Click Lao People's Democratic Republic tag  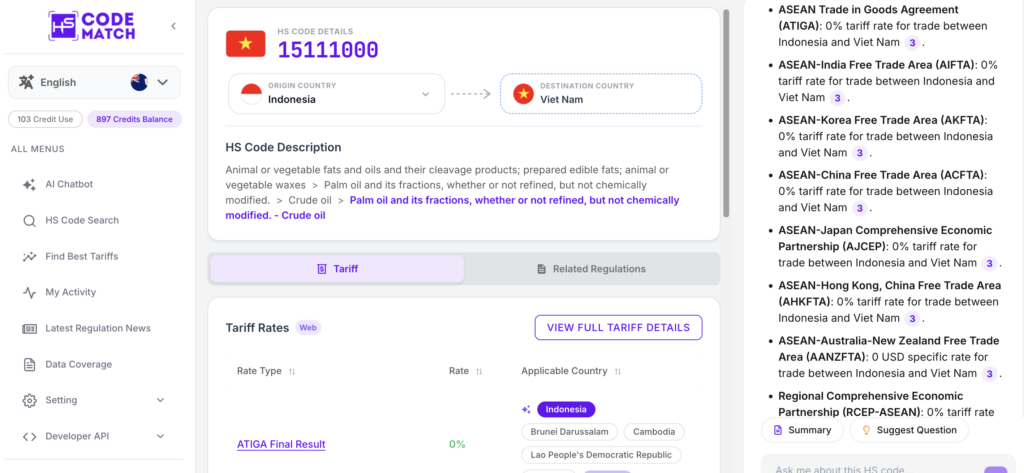click(x=601, y=455)
